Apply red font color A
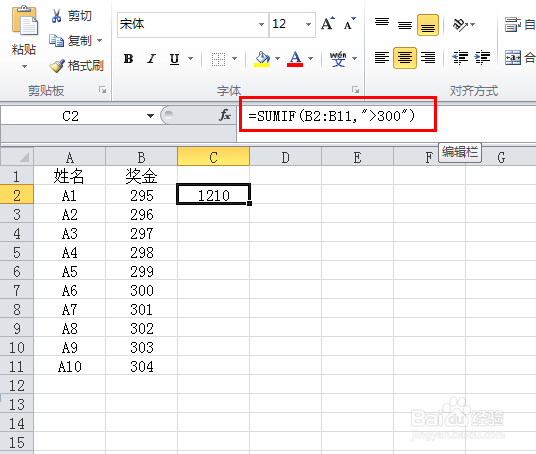 (x=295, y=59)
